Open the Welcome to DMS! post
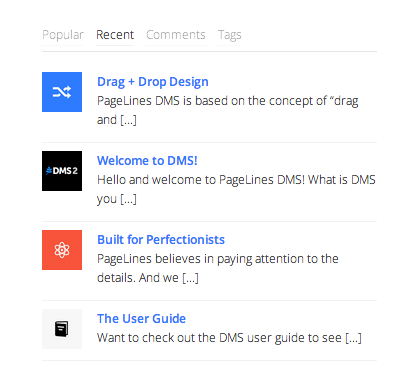This screenshot has width=400, height=380. (x=147, y=161)
